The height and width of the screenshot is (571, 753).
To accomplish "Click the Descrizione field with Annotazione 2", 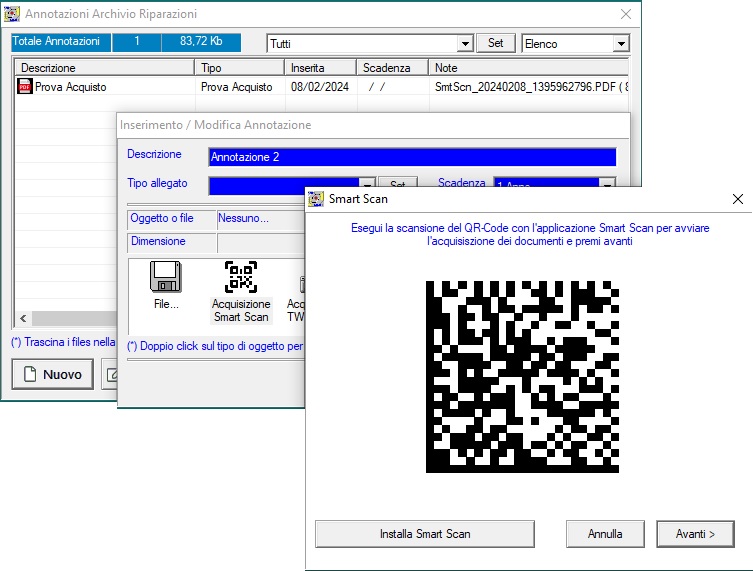I will click(x=413, y=157).
